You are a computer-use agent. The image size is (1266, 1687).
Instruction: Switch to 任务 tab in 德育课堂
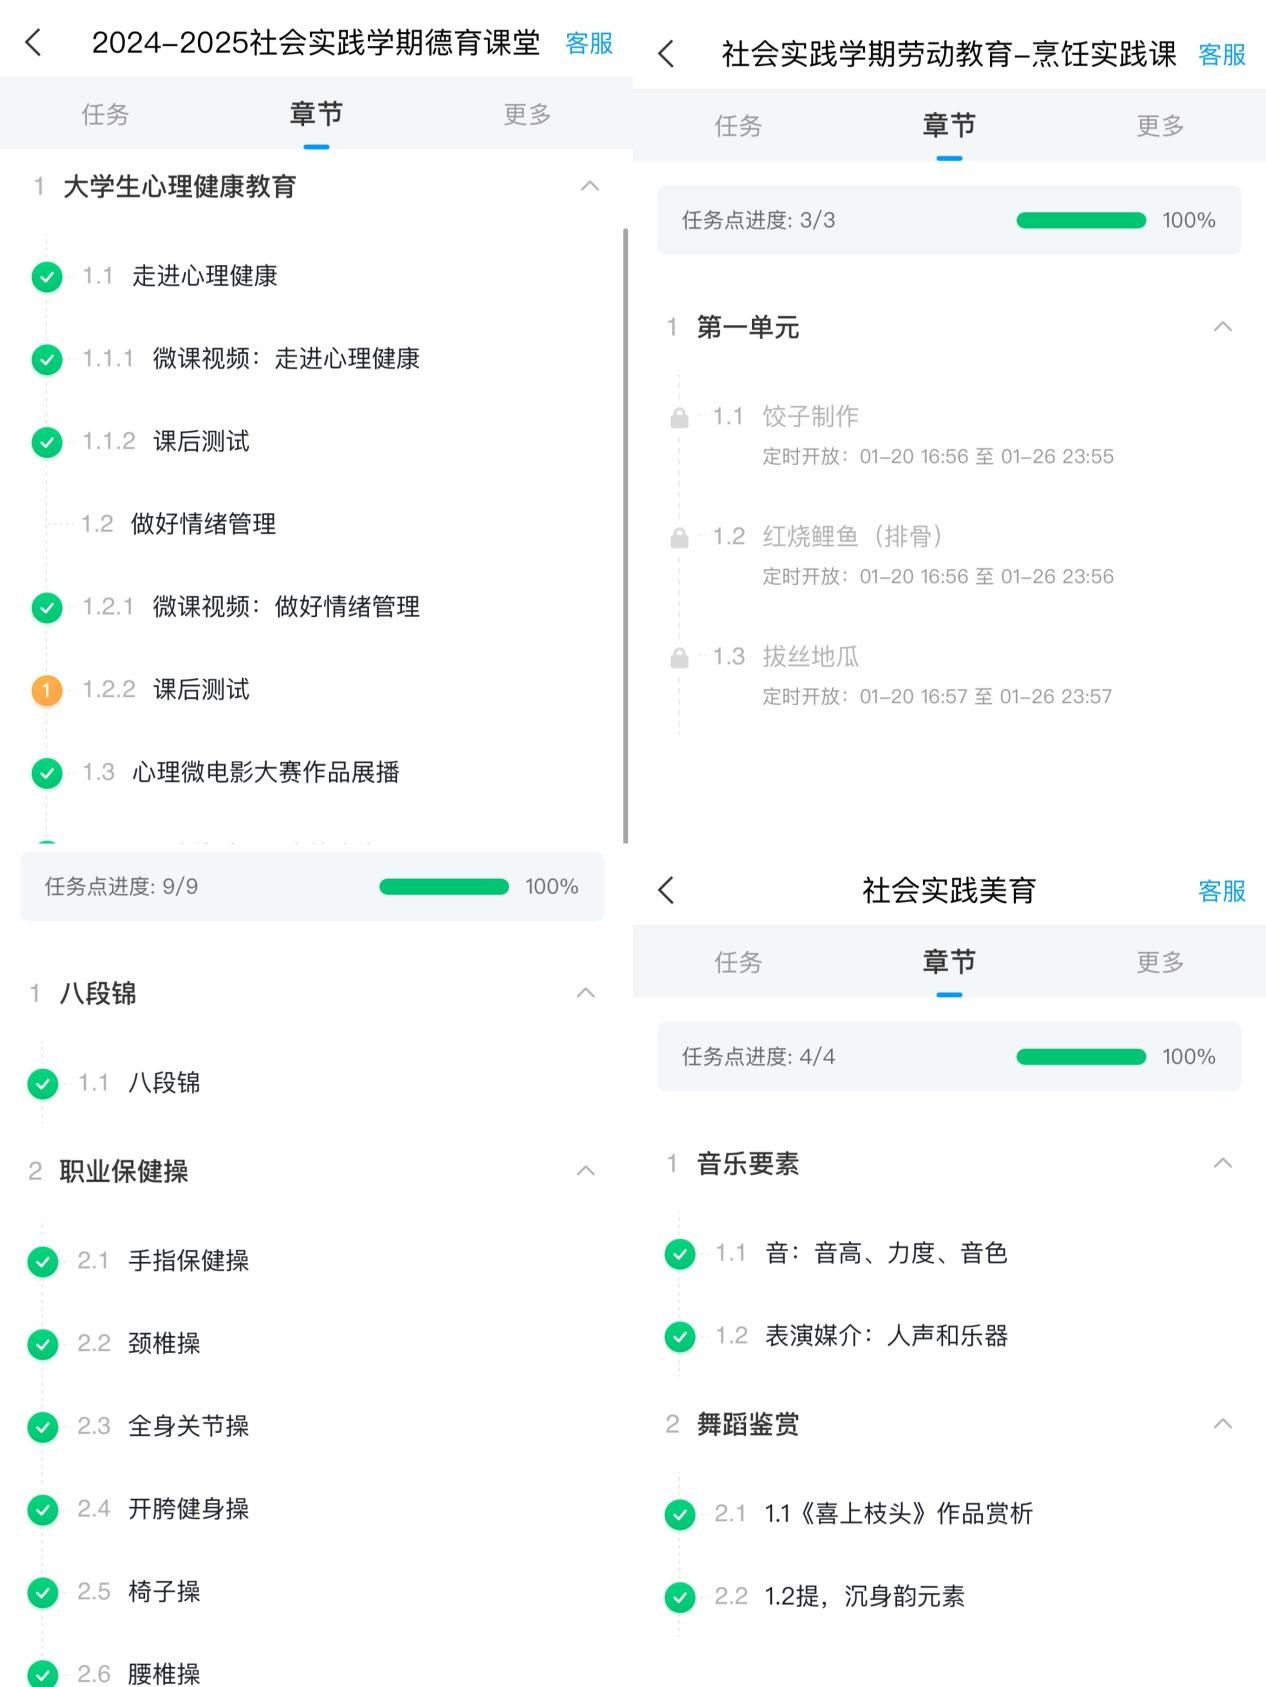105,114
